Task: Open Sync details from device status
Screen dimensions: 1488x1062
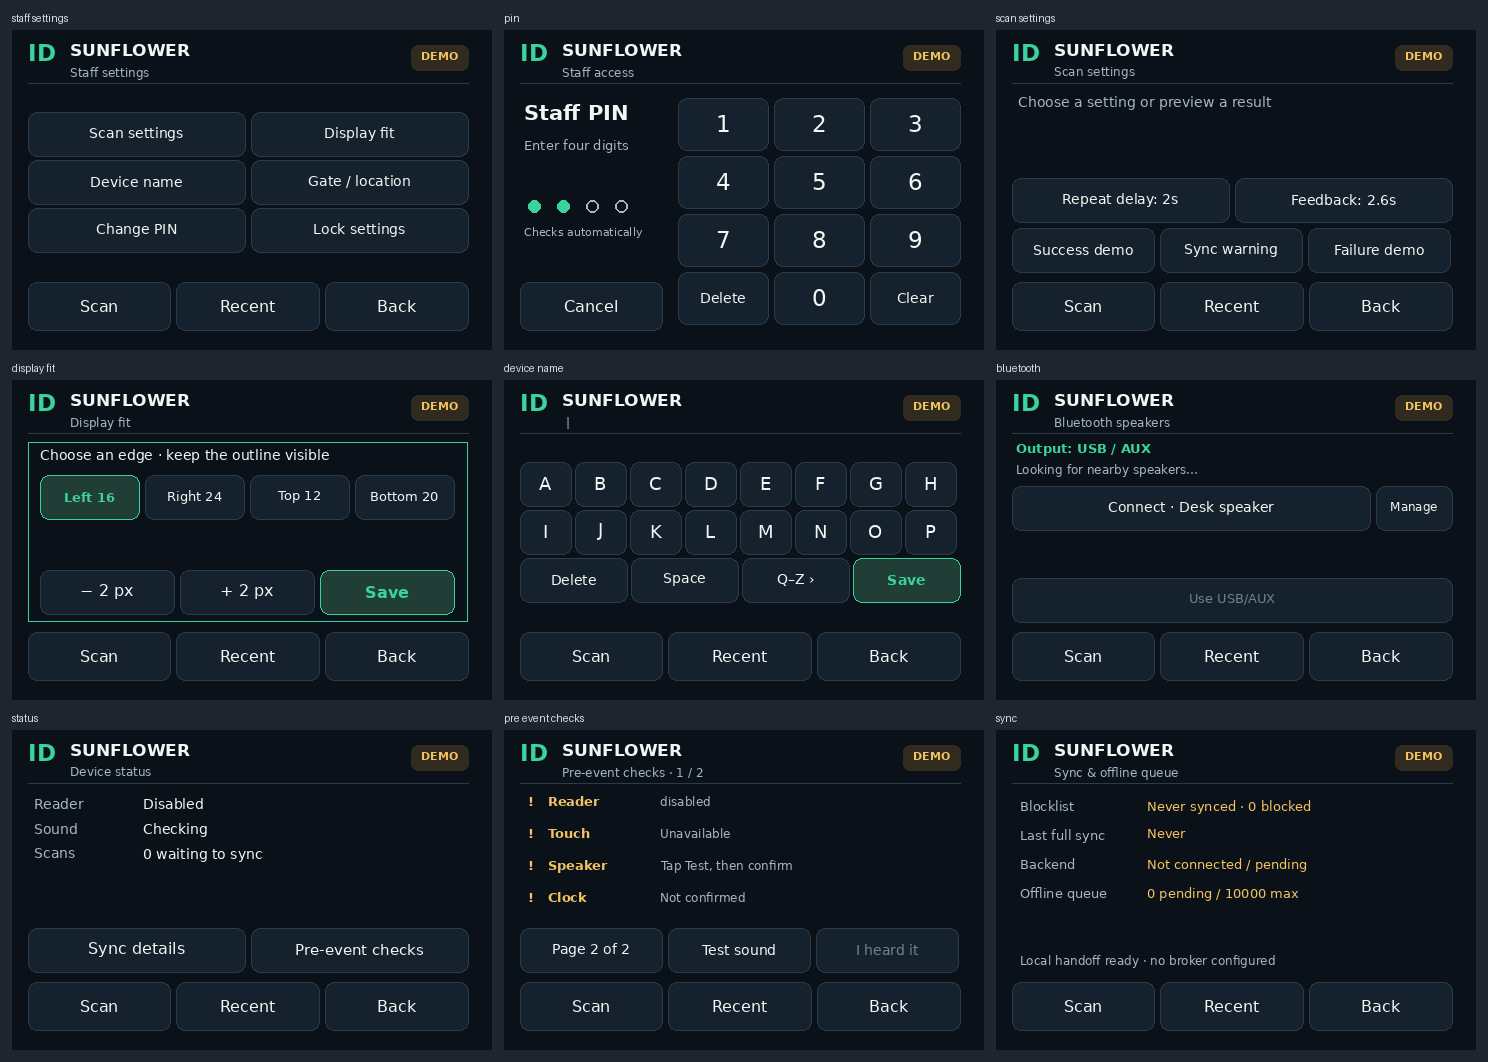Action: tap(137, 950)
